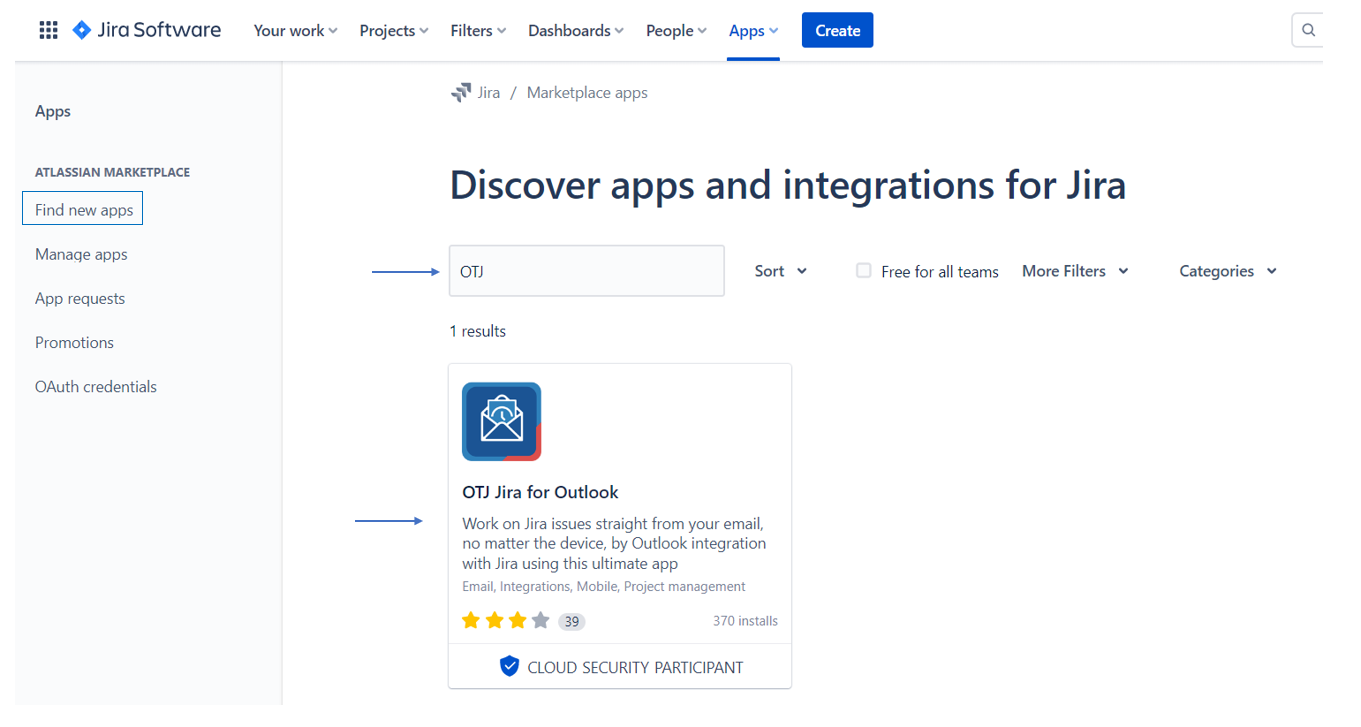
Task: Open App requests page
Action: pyautogui.click(x=80, y=298)
